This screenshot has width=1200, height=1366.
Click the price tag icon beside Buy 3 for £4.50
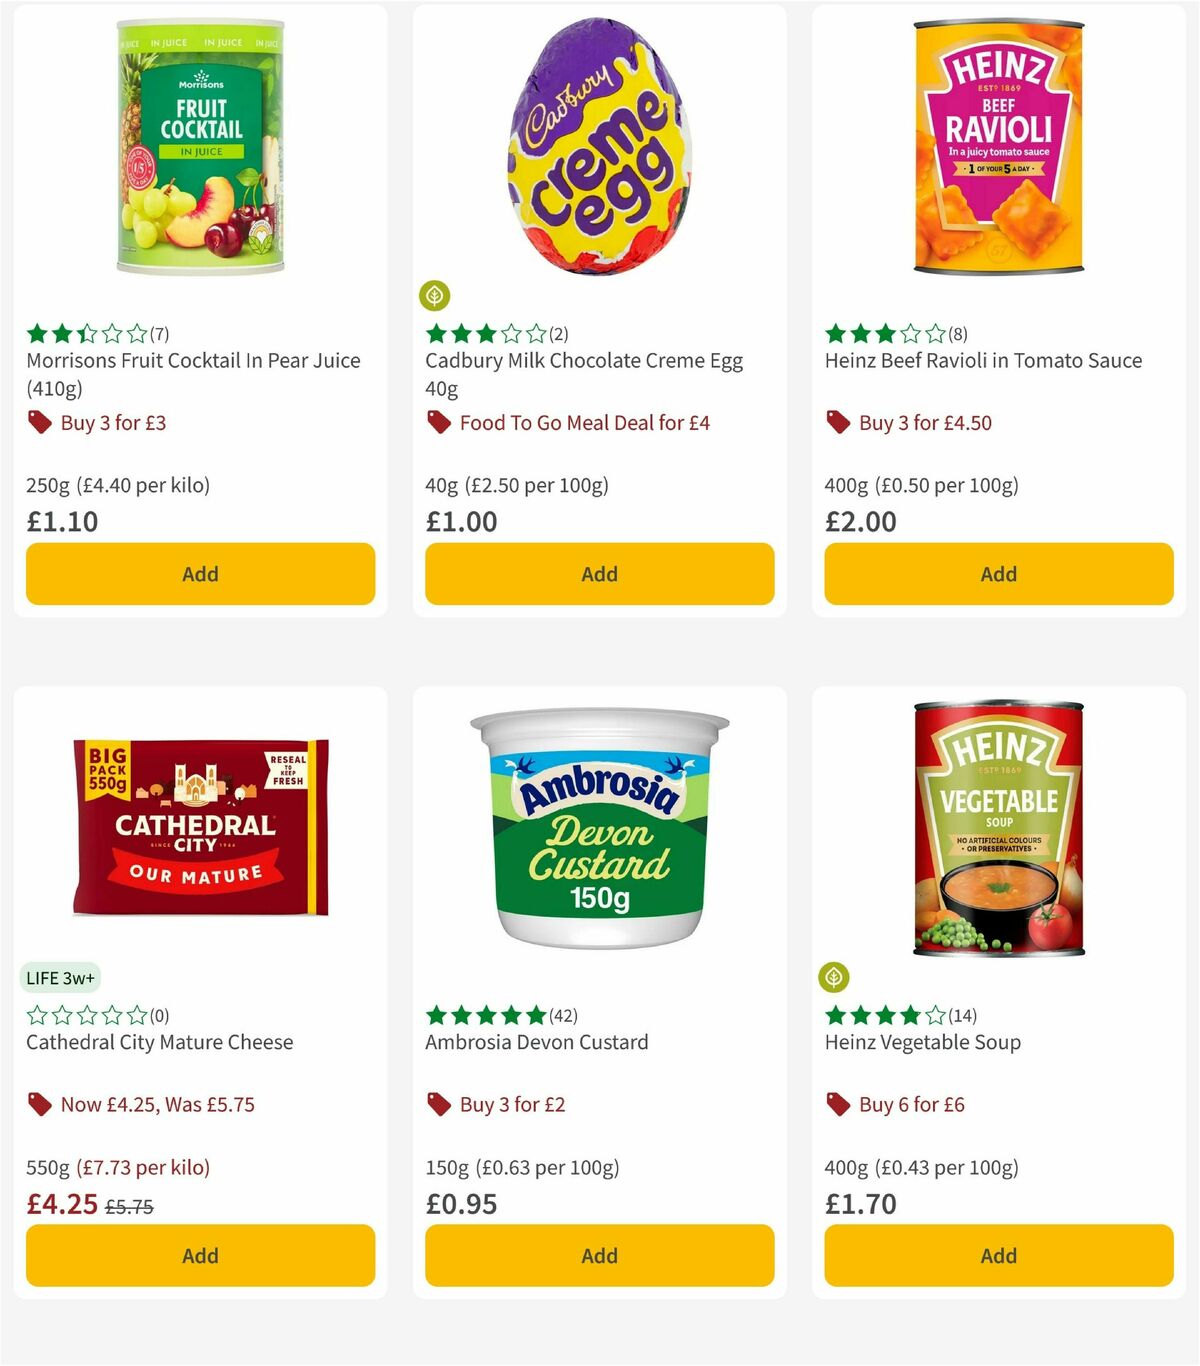click(838, 423)
